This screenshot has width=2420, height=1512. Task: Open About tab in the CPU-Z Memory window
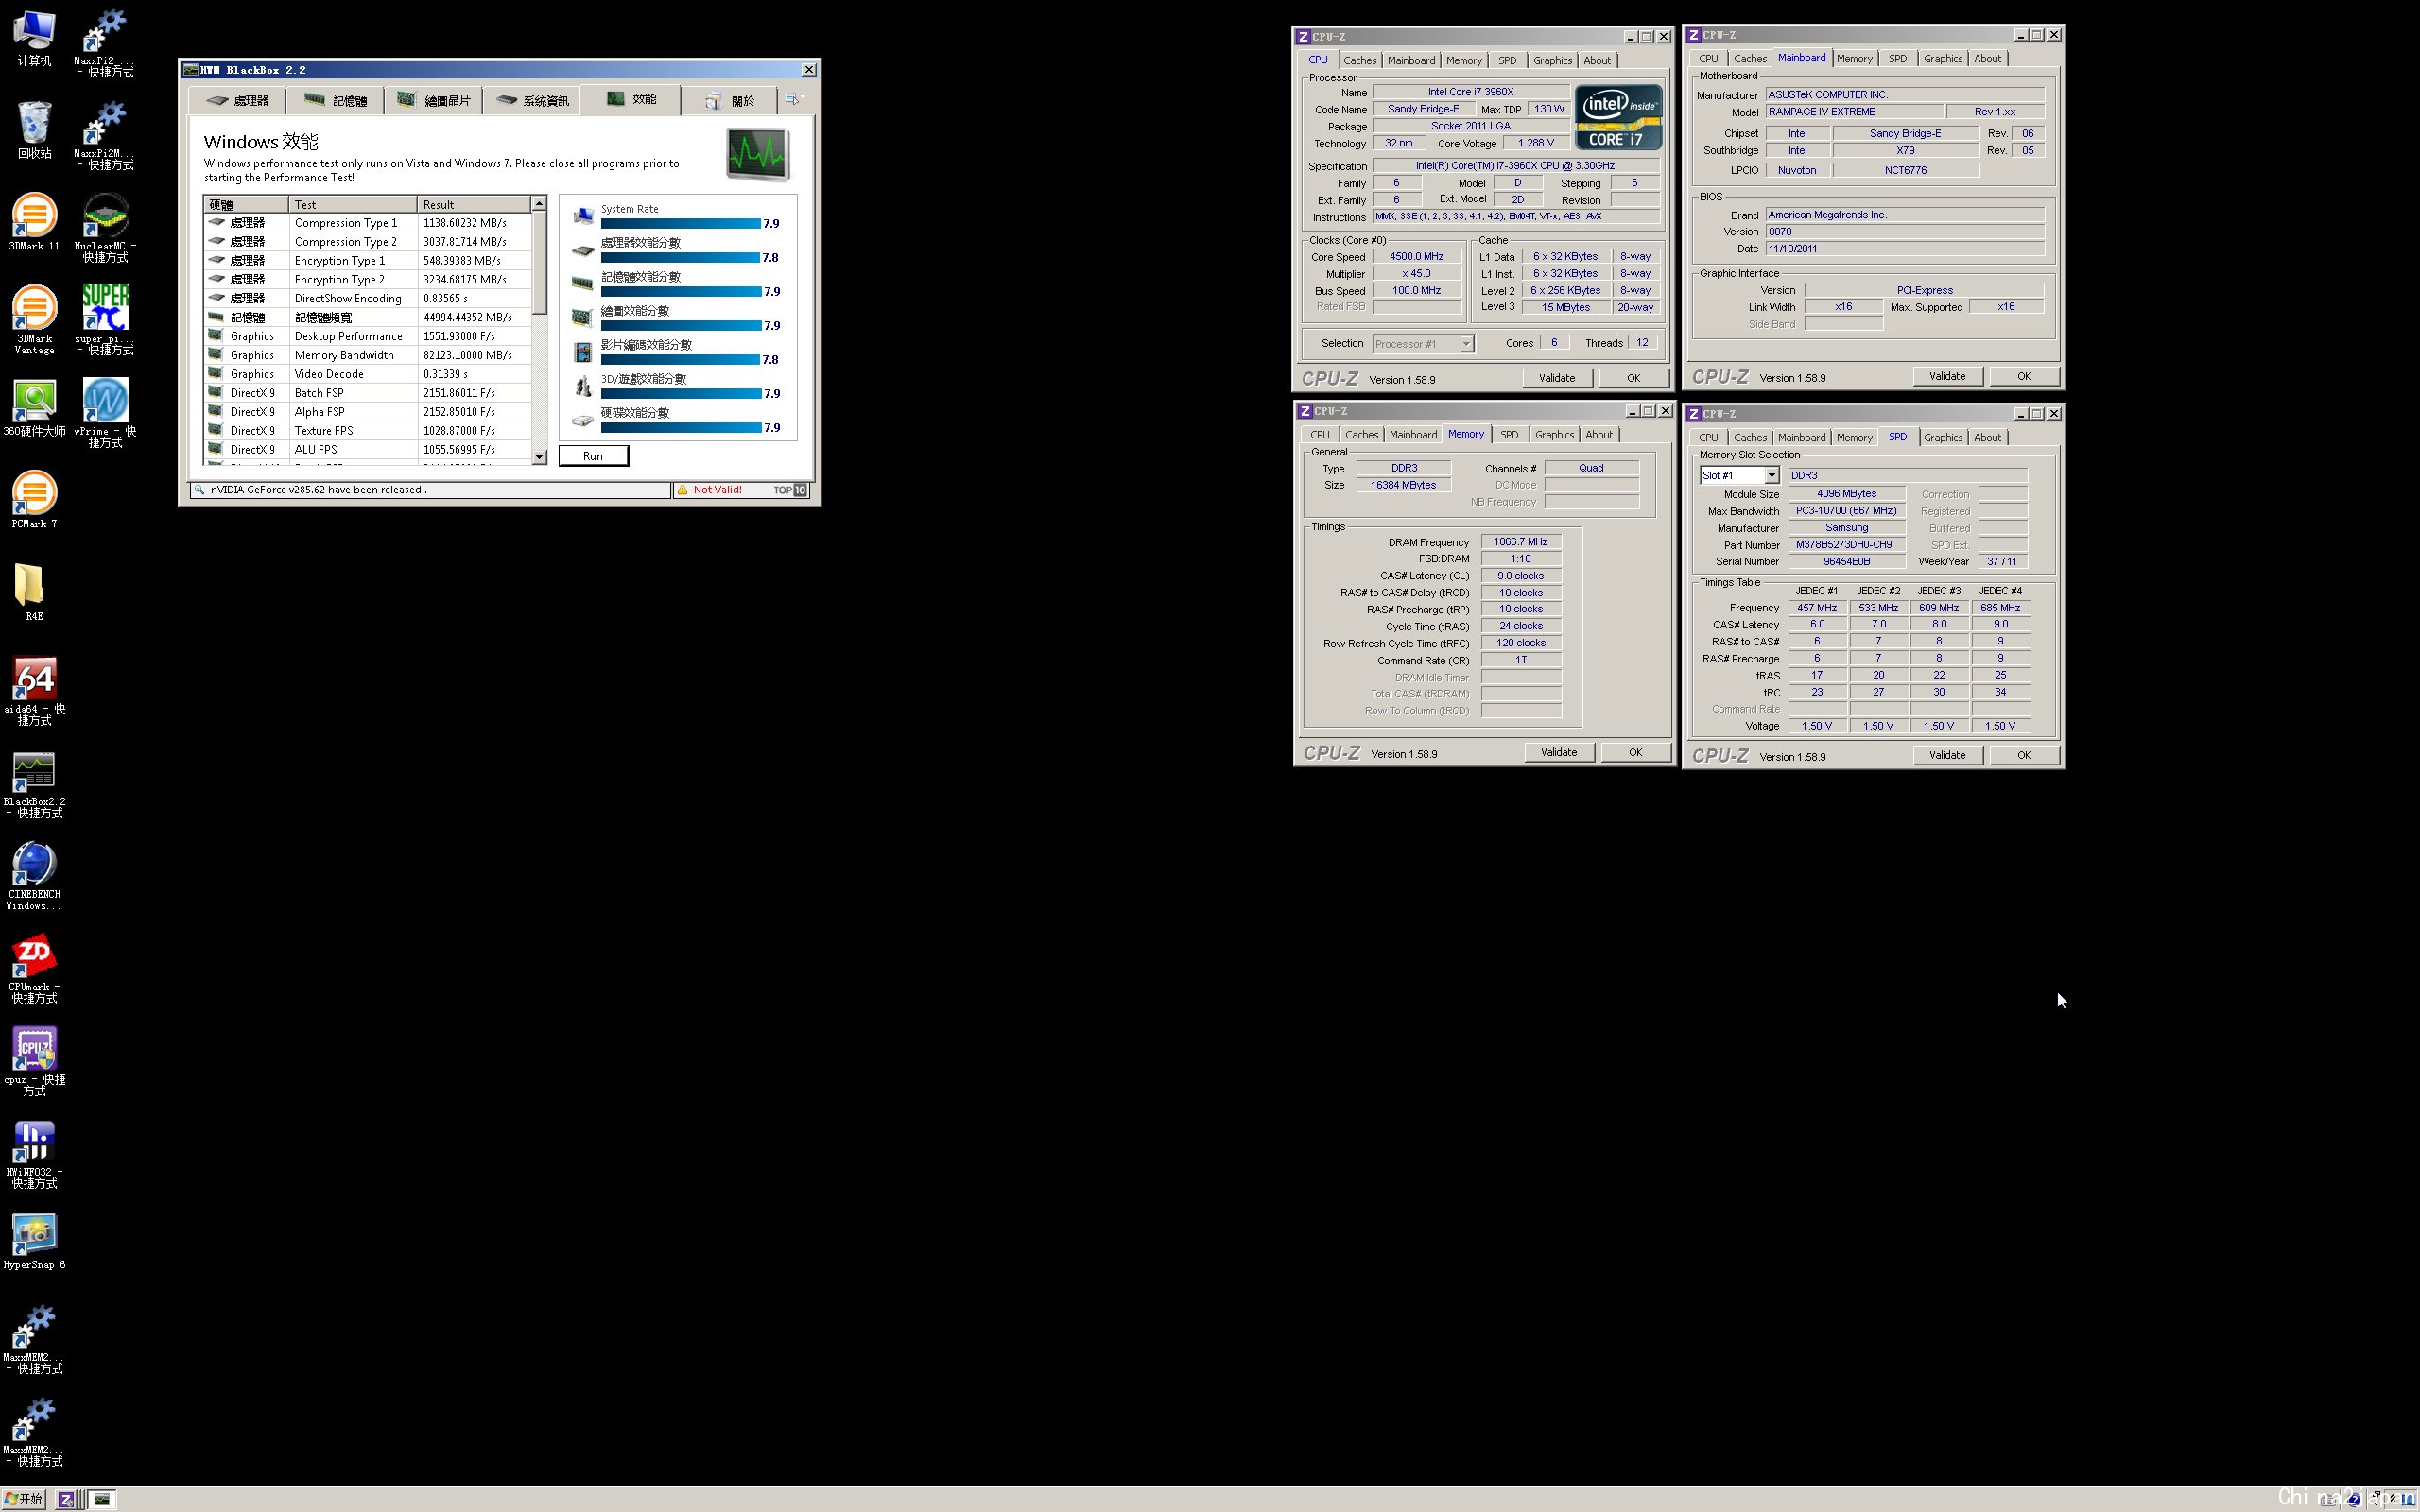click(x=1598, y=435)
